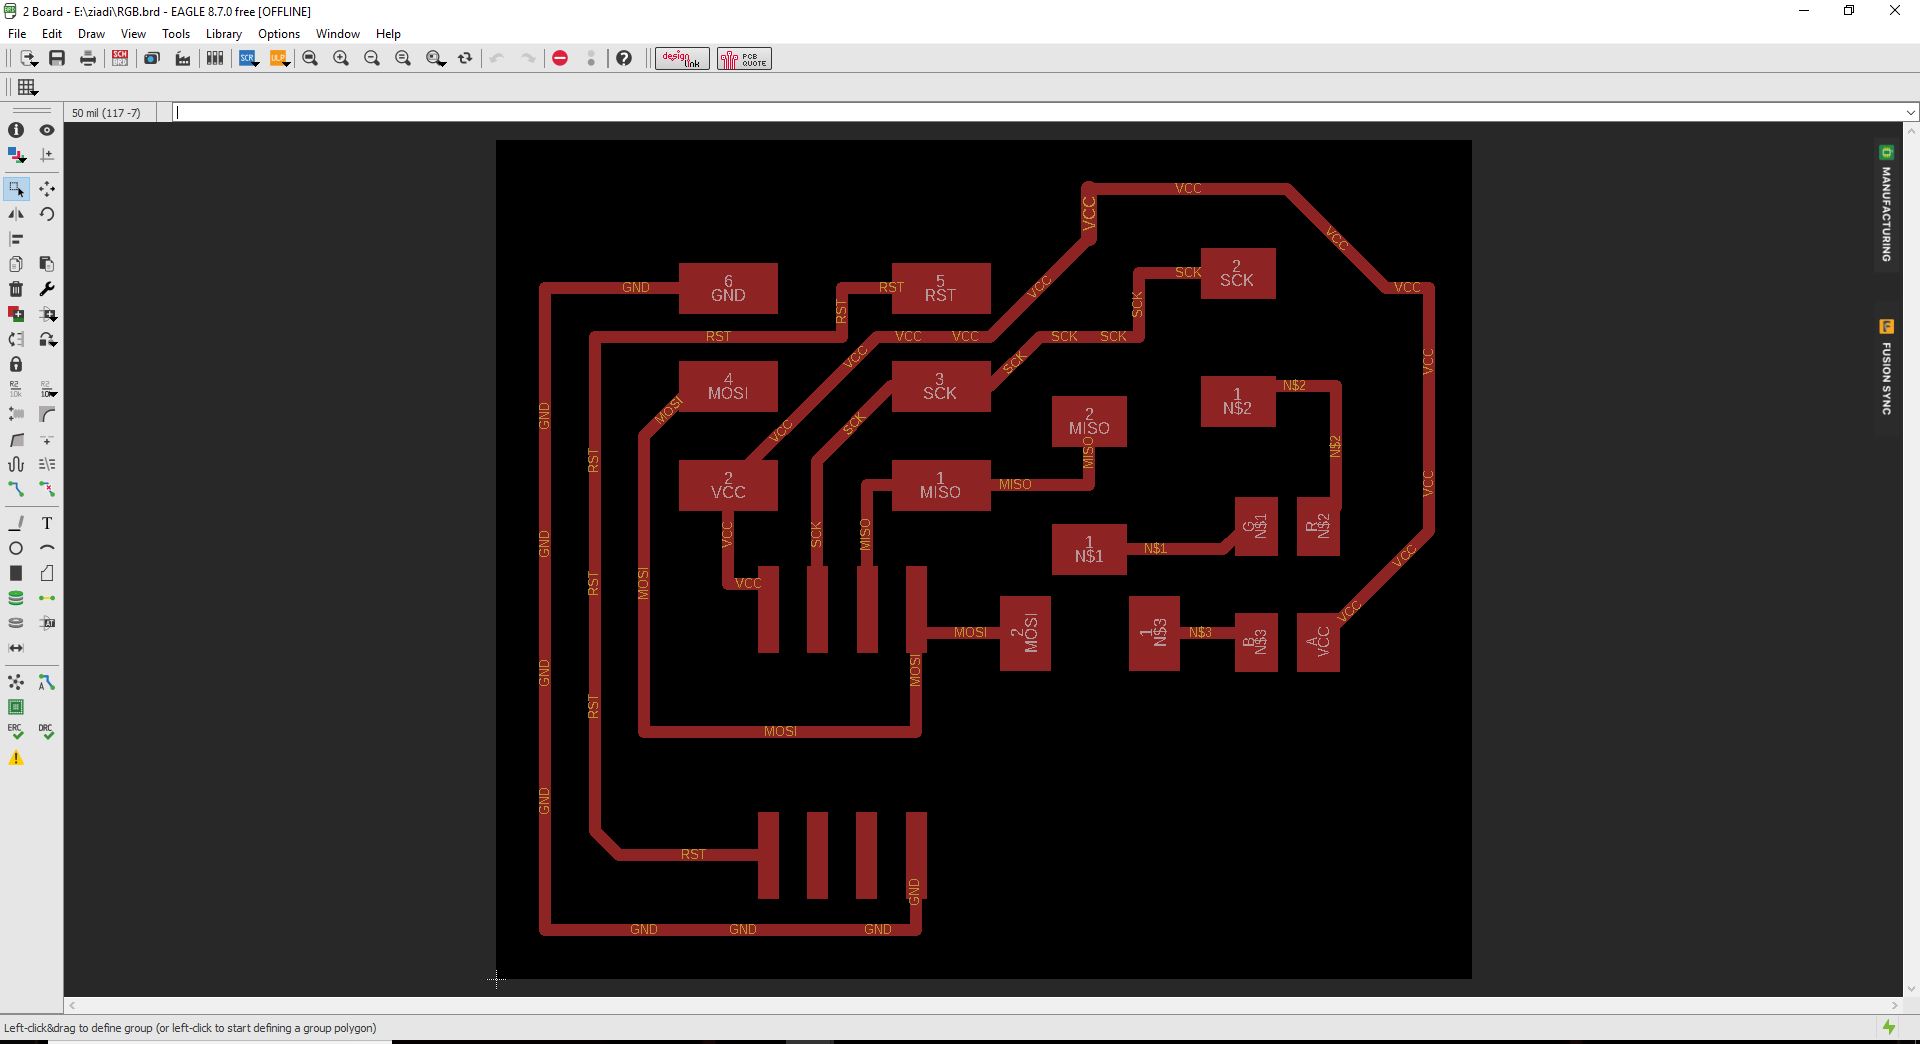The height and width of the screenshot is (1044, 1920).
Task: Select the Copy tool
Action: point(16,264)
